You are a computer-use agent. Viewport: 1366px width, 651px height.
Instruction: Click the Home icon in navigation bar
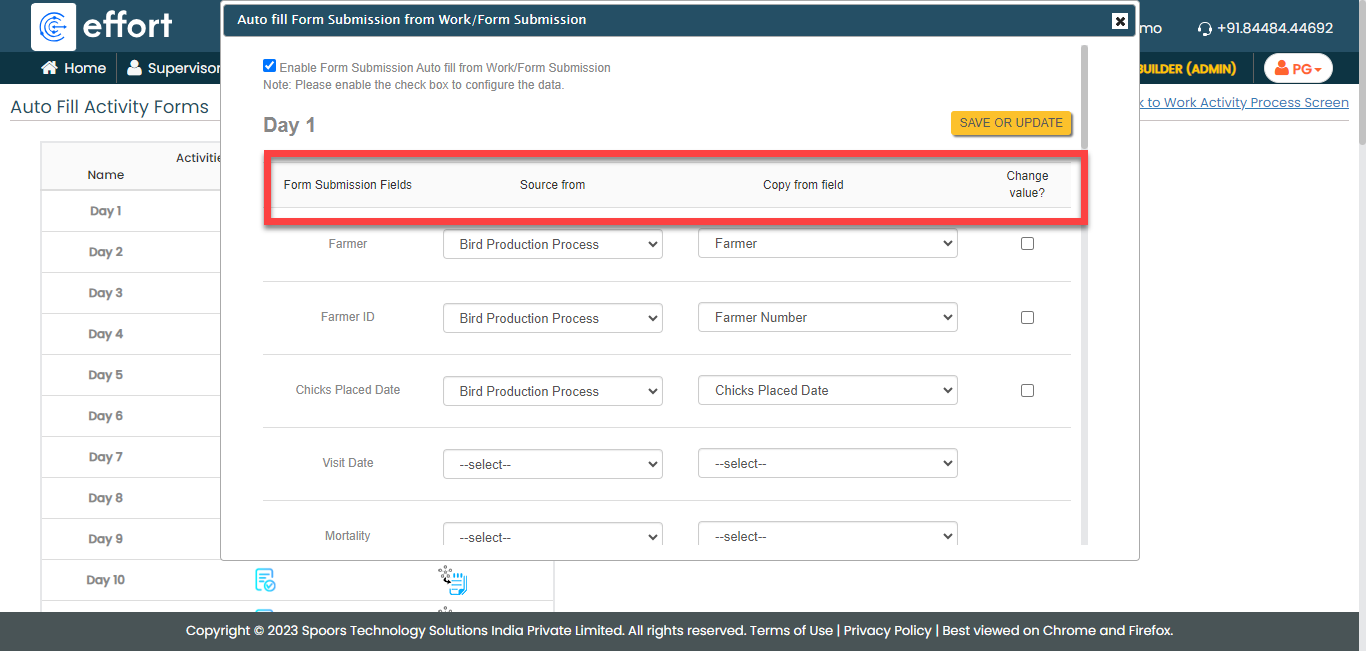[49, 68]
